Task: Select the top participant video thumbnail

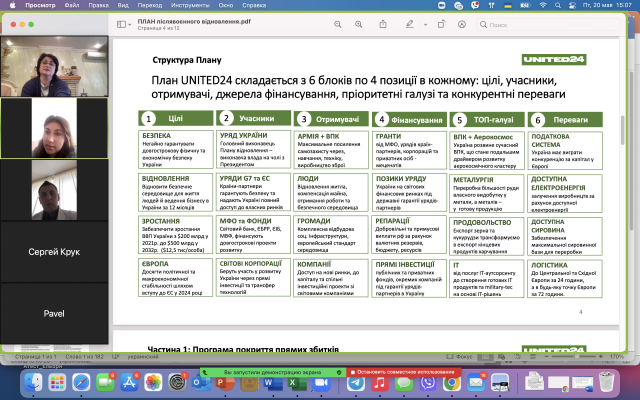Action: click(54, 66)
